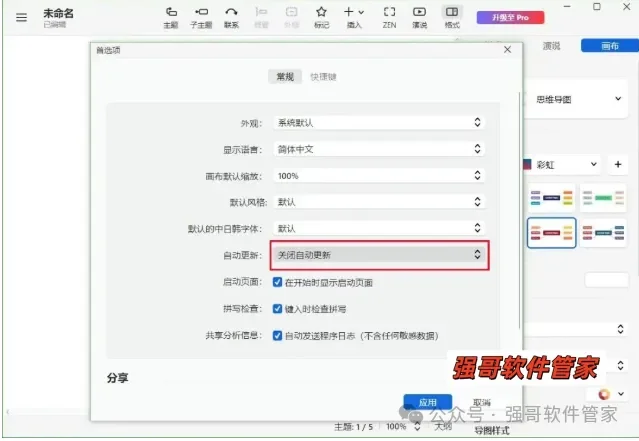Screen dimensions: 639x441
Task: Open the 外观 appearance dropdown
Action: [x=379, y=123]
